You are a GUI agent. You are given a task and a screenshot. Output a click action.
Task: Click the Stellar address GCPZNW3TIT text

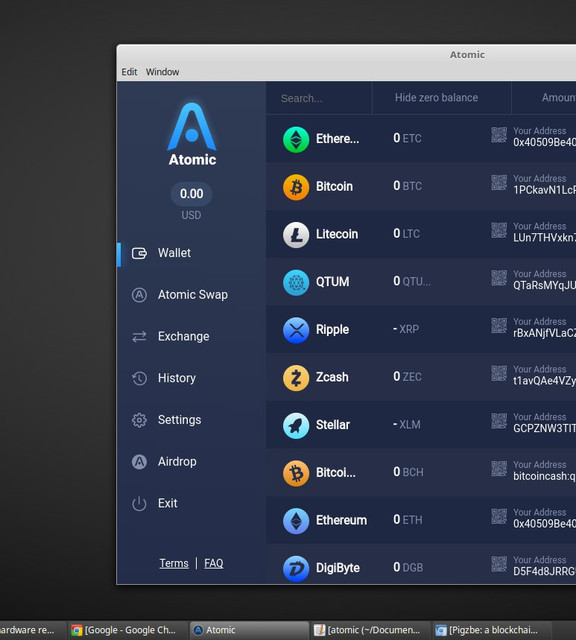coord(545,429)
